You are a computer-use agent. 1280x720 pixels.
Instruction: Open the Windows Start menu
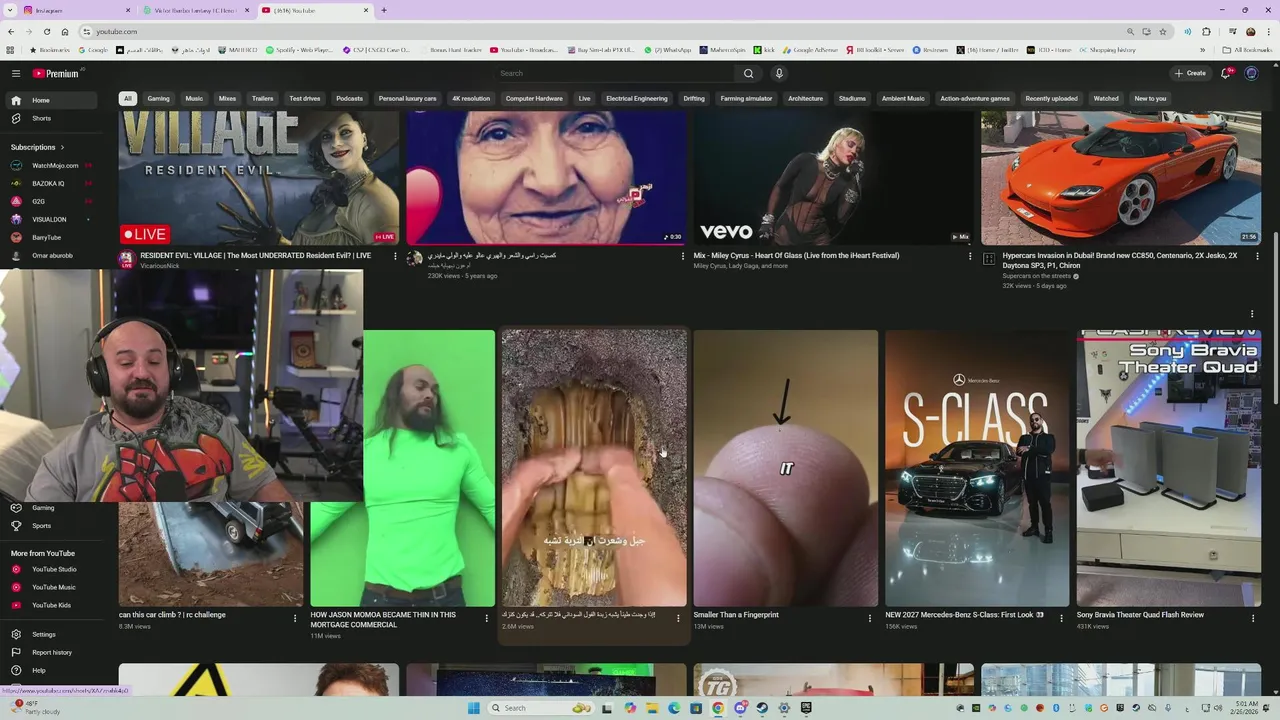click(x=475, y=708)
